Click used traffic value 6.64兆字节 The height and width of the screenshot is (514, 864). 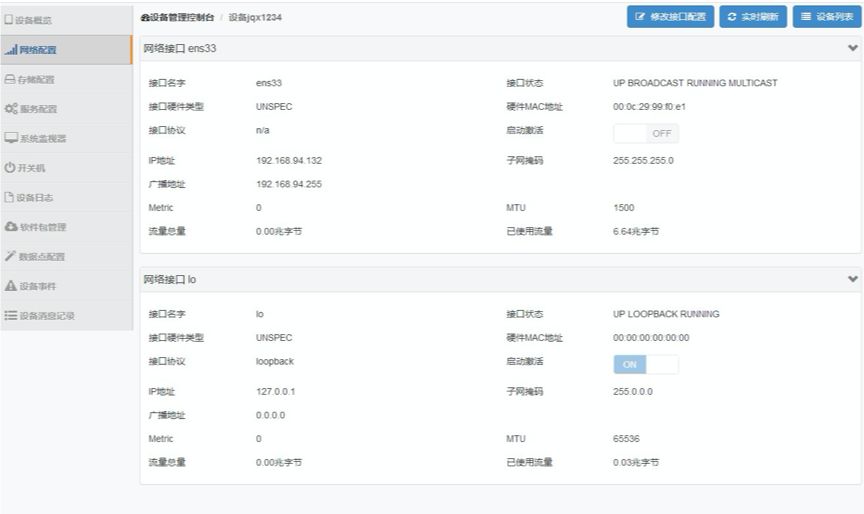pos(635,231)
